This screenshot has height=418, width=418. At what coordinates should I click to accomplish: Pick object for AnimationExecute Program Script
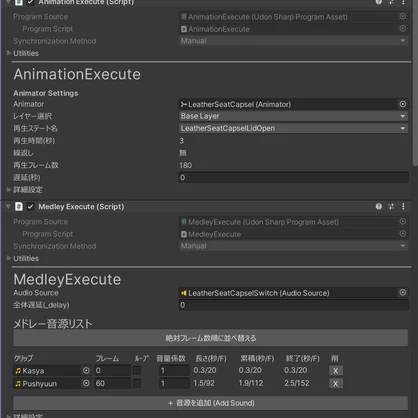coord(403,29)
